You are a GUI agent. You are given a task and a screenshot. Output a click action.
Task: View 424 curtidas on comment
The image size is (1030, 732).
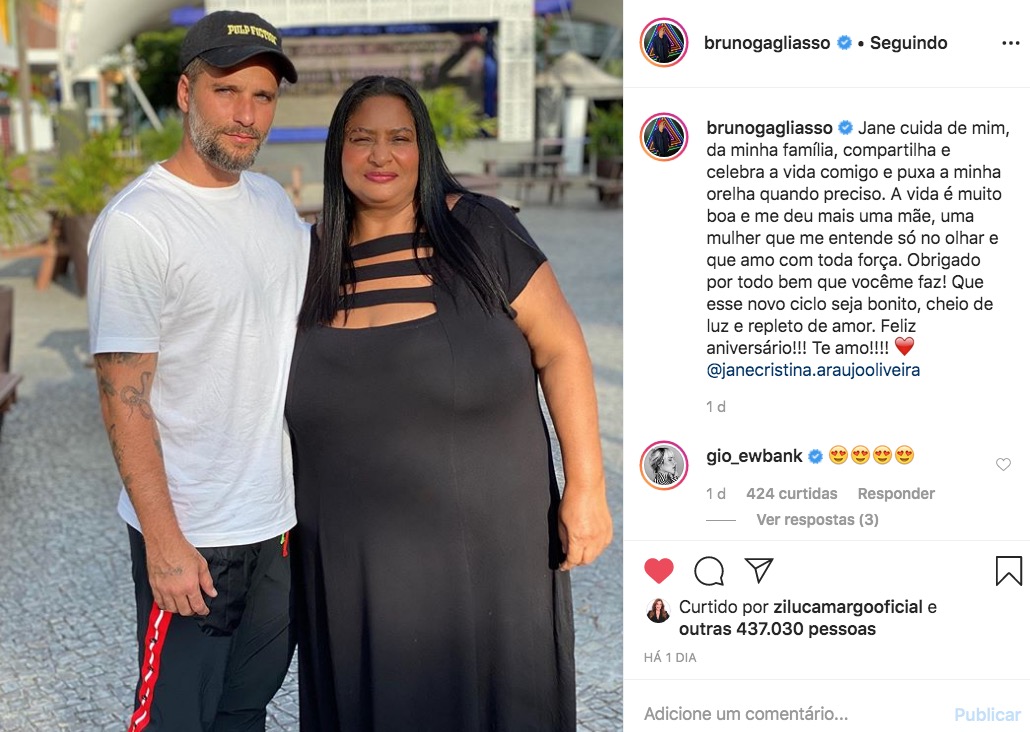[x=792, y=493]
